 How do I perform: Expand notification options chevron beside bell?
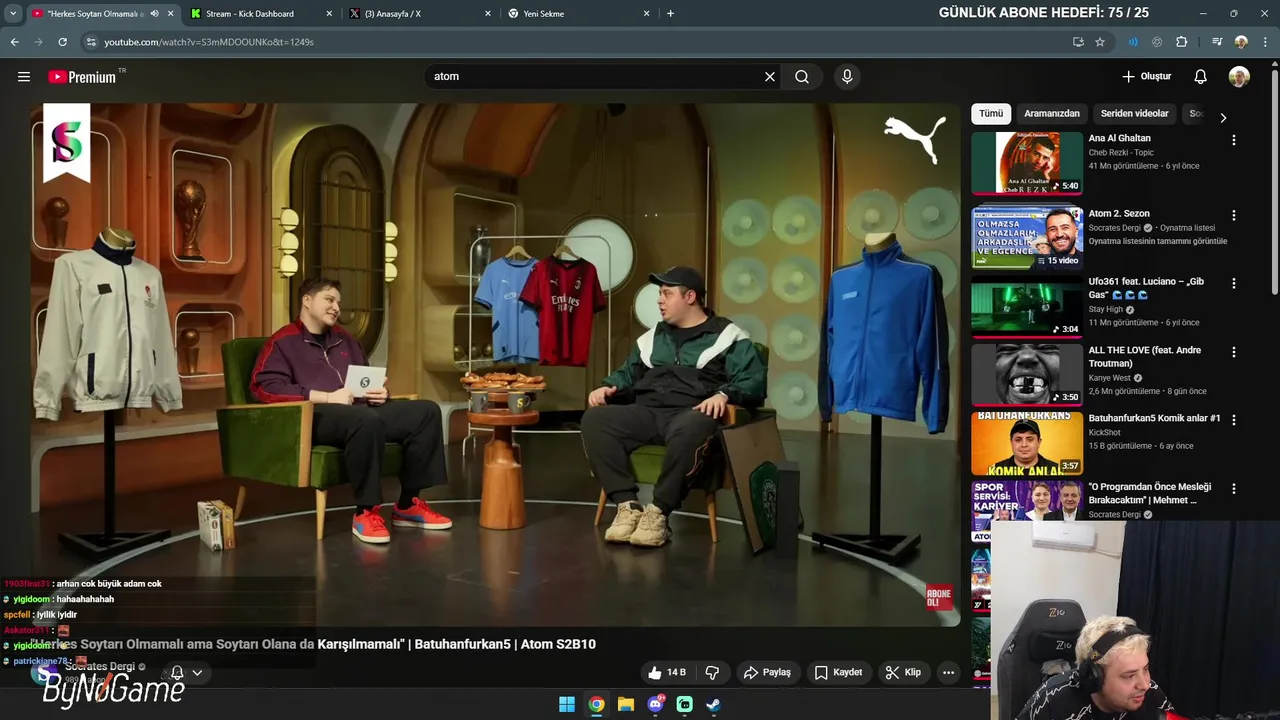(x=197, y=673)
